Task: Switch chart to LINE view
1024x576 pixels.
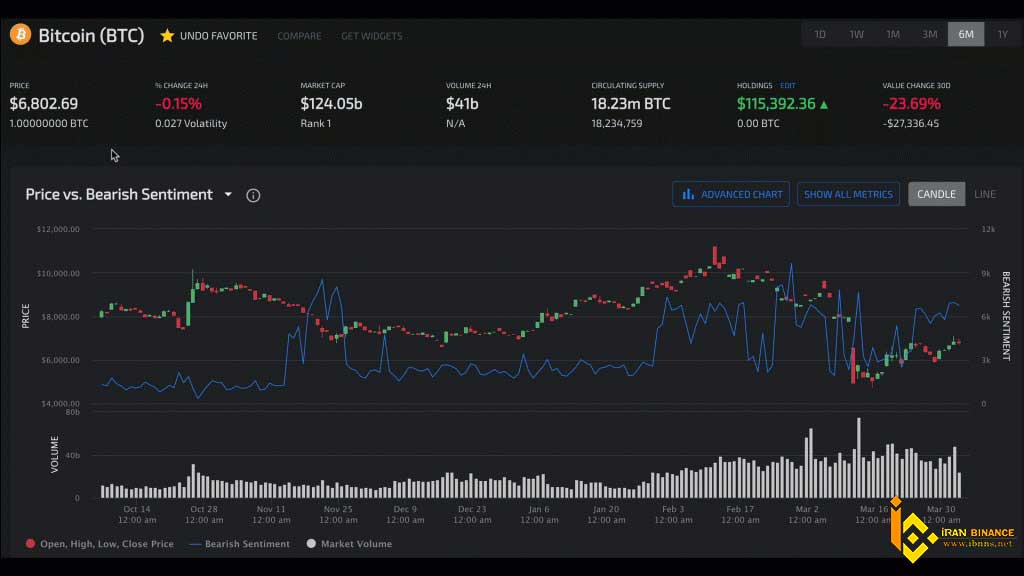Action: [x=985, y=194]
